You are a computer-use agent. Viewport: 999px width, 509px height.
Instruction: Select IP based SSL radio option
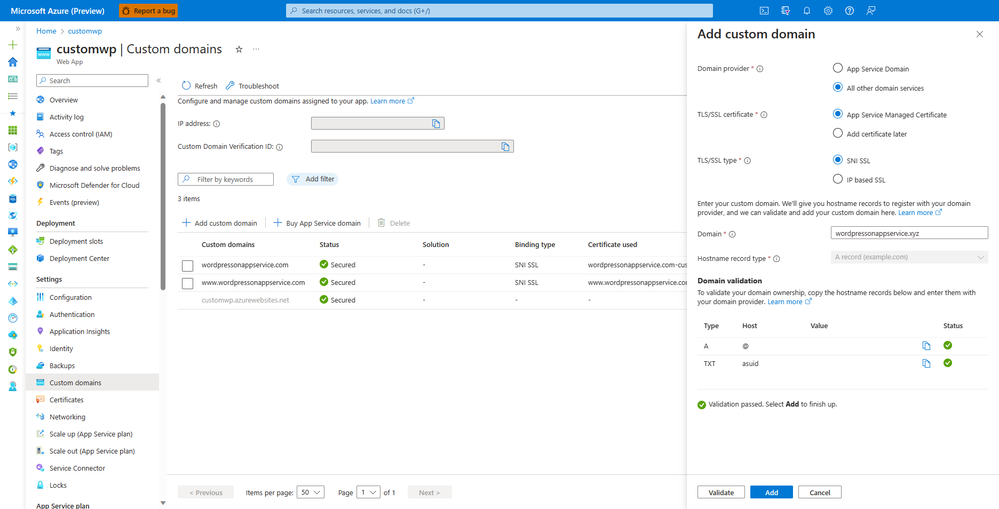pyautogui.click(x=838, y=180)
